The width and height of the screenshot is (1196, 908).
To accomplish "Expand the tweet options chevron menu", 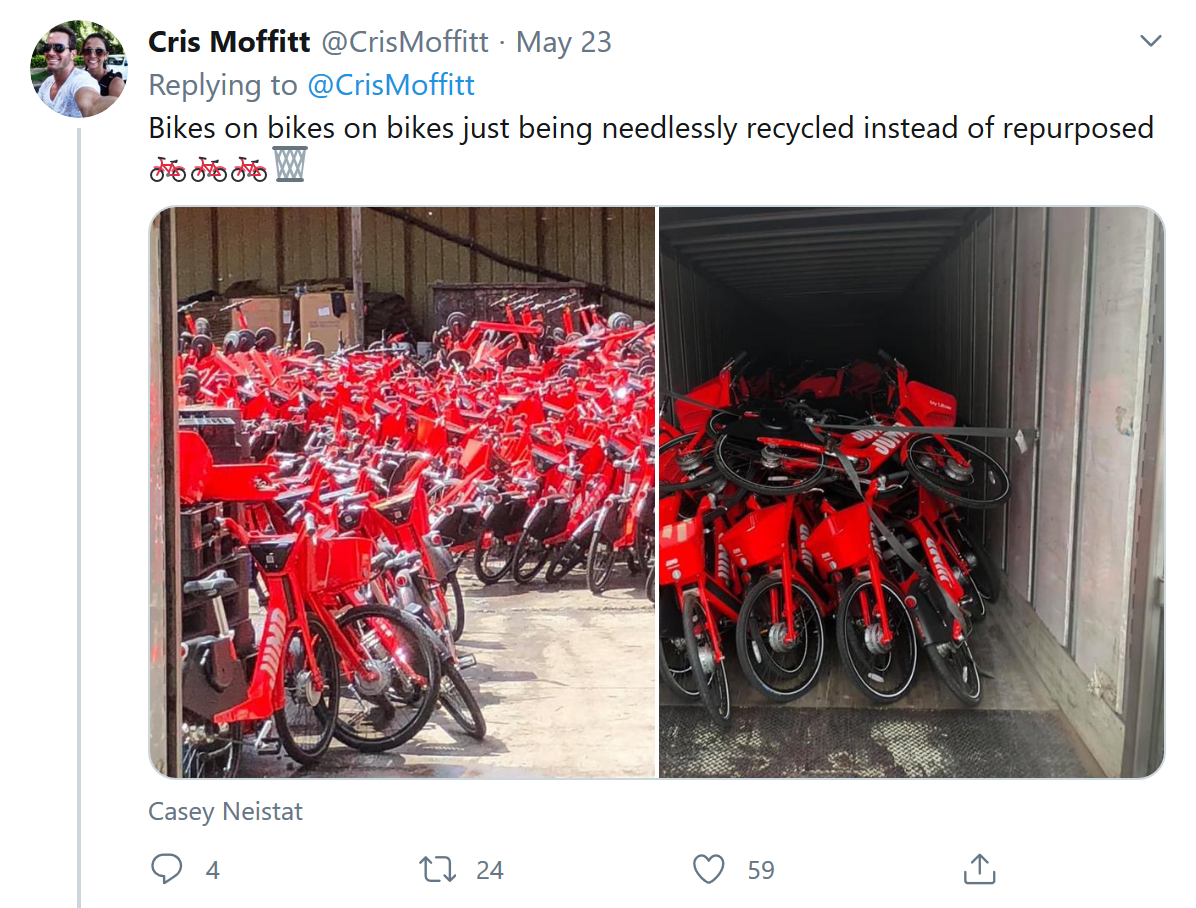I will 1151,41.
